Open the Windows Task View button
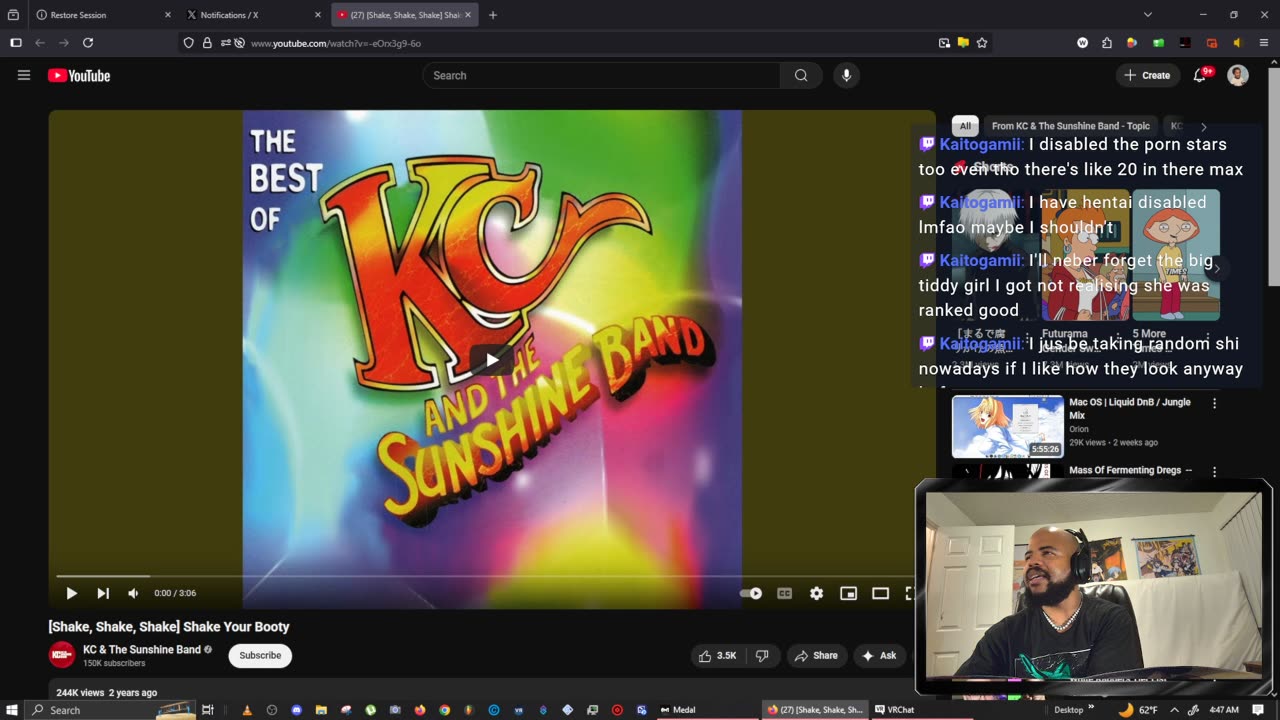The image size is (1280, 720). [x=208, y=710]
